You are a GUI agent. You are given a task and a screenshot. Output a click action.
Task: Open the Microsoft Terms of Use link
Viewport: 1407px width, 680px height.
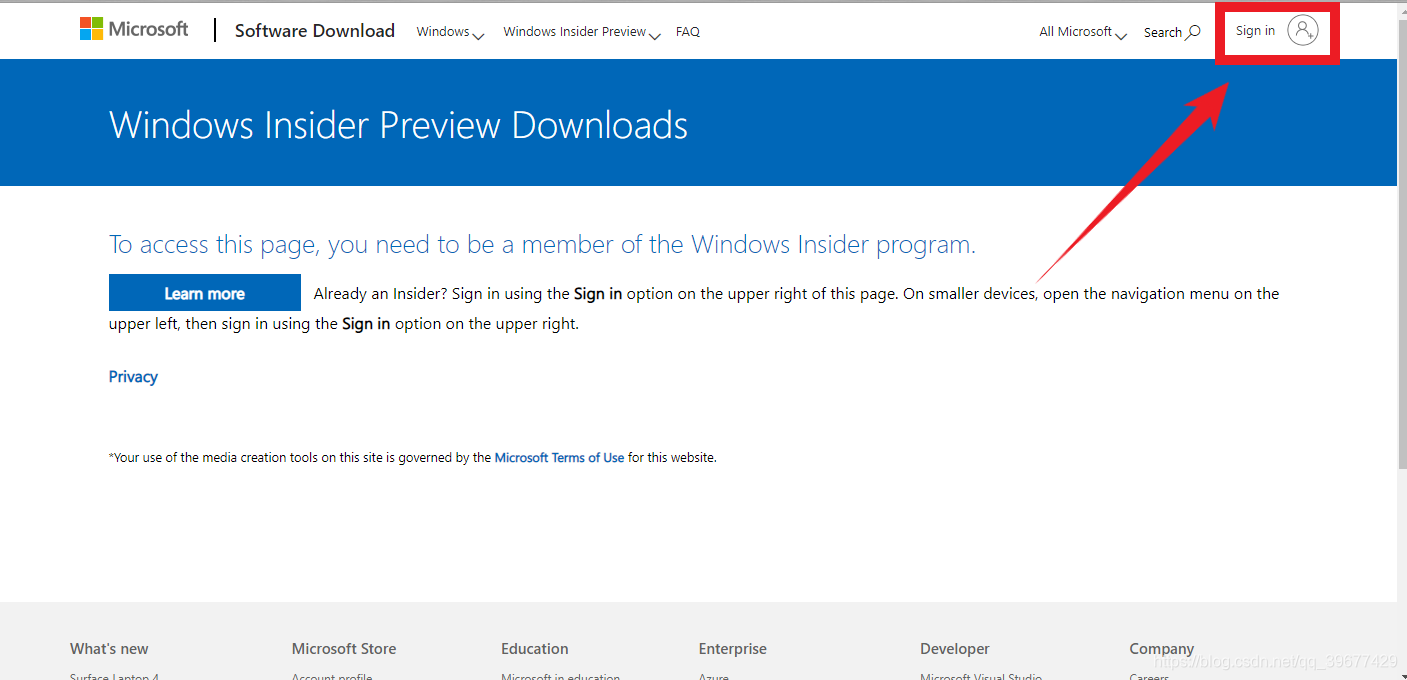pyautogui.click(x=559, y=458)
